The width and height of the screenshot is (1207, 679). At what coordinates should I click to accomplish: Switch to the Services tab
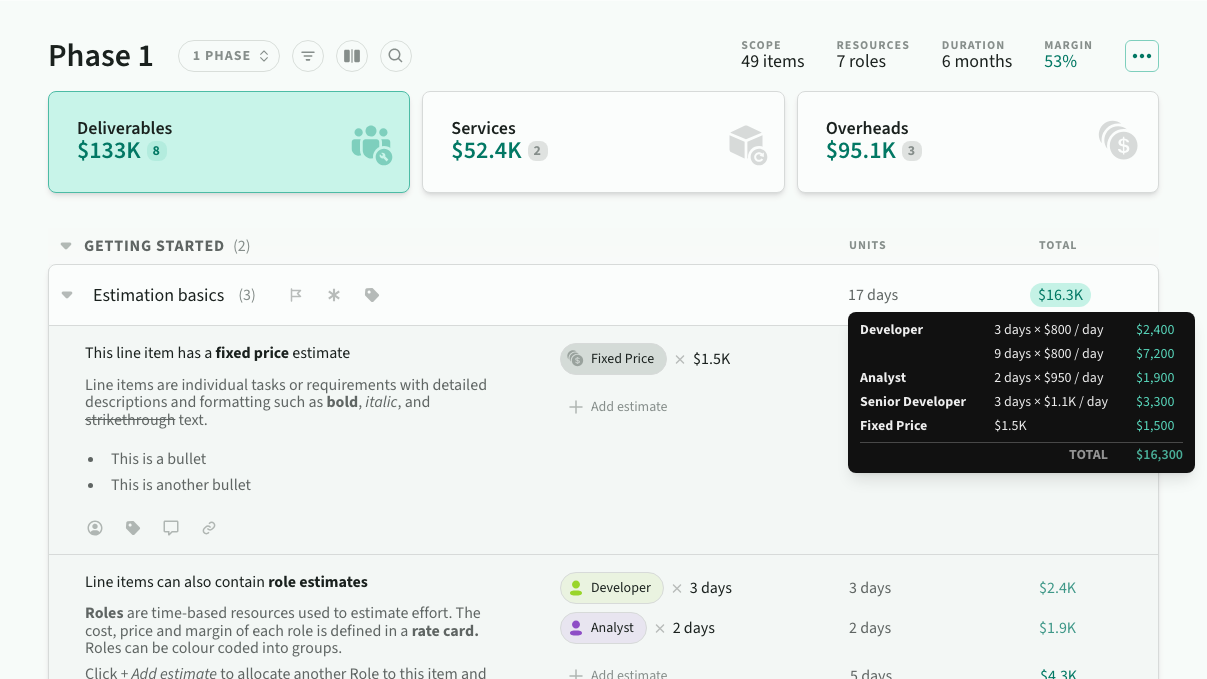(603, 142)
